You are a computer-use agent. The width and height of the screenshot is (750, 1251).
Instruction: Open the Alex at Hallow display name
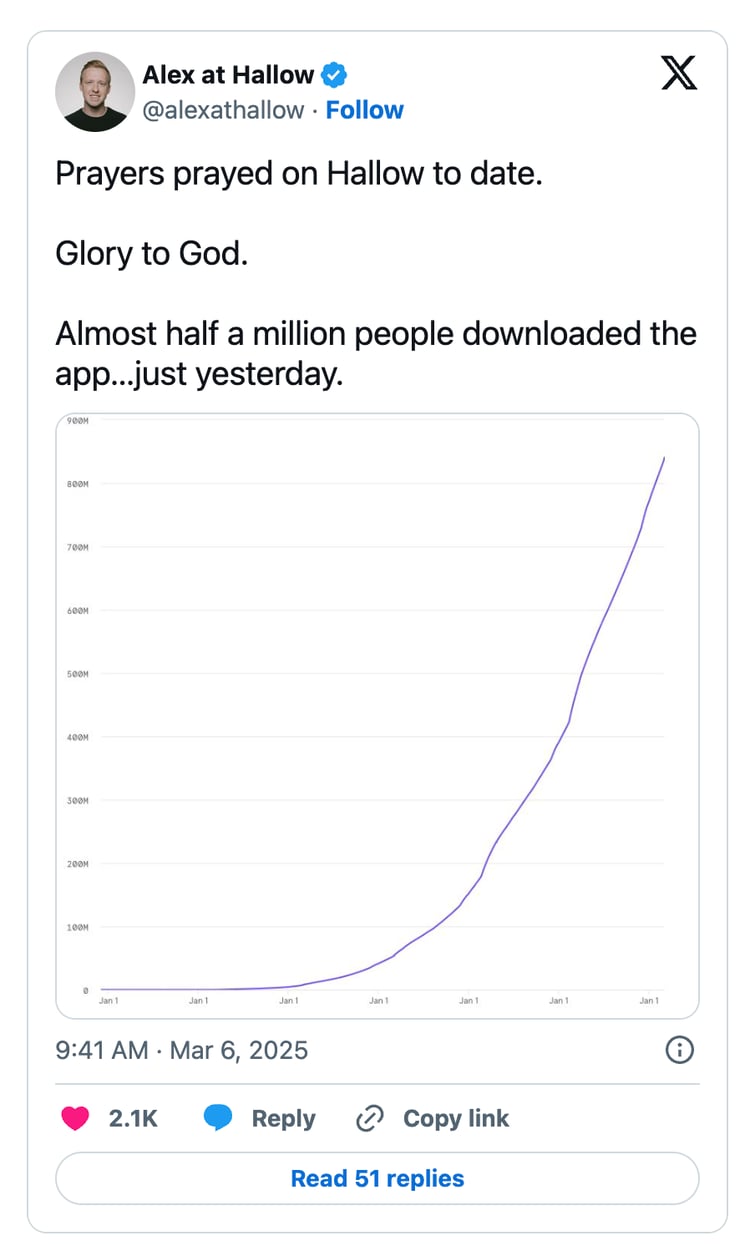pyautogui.click(x=228, y=74)
